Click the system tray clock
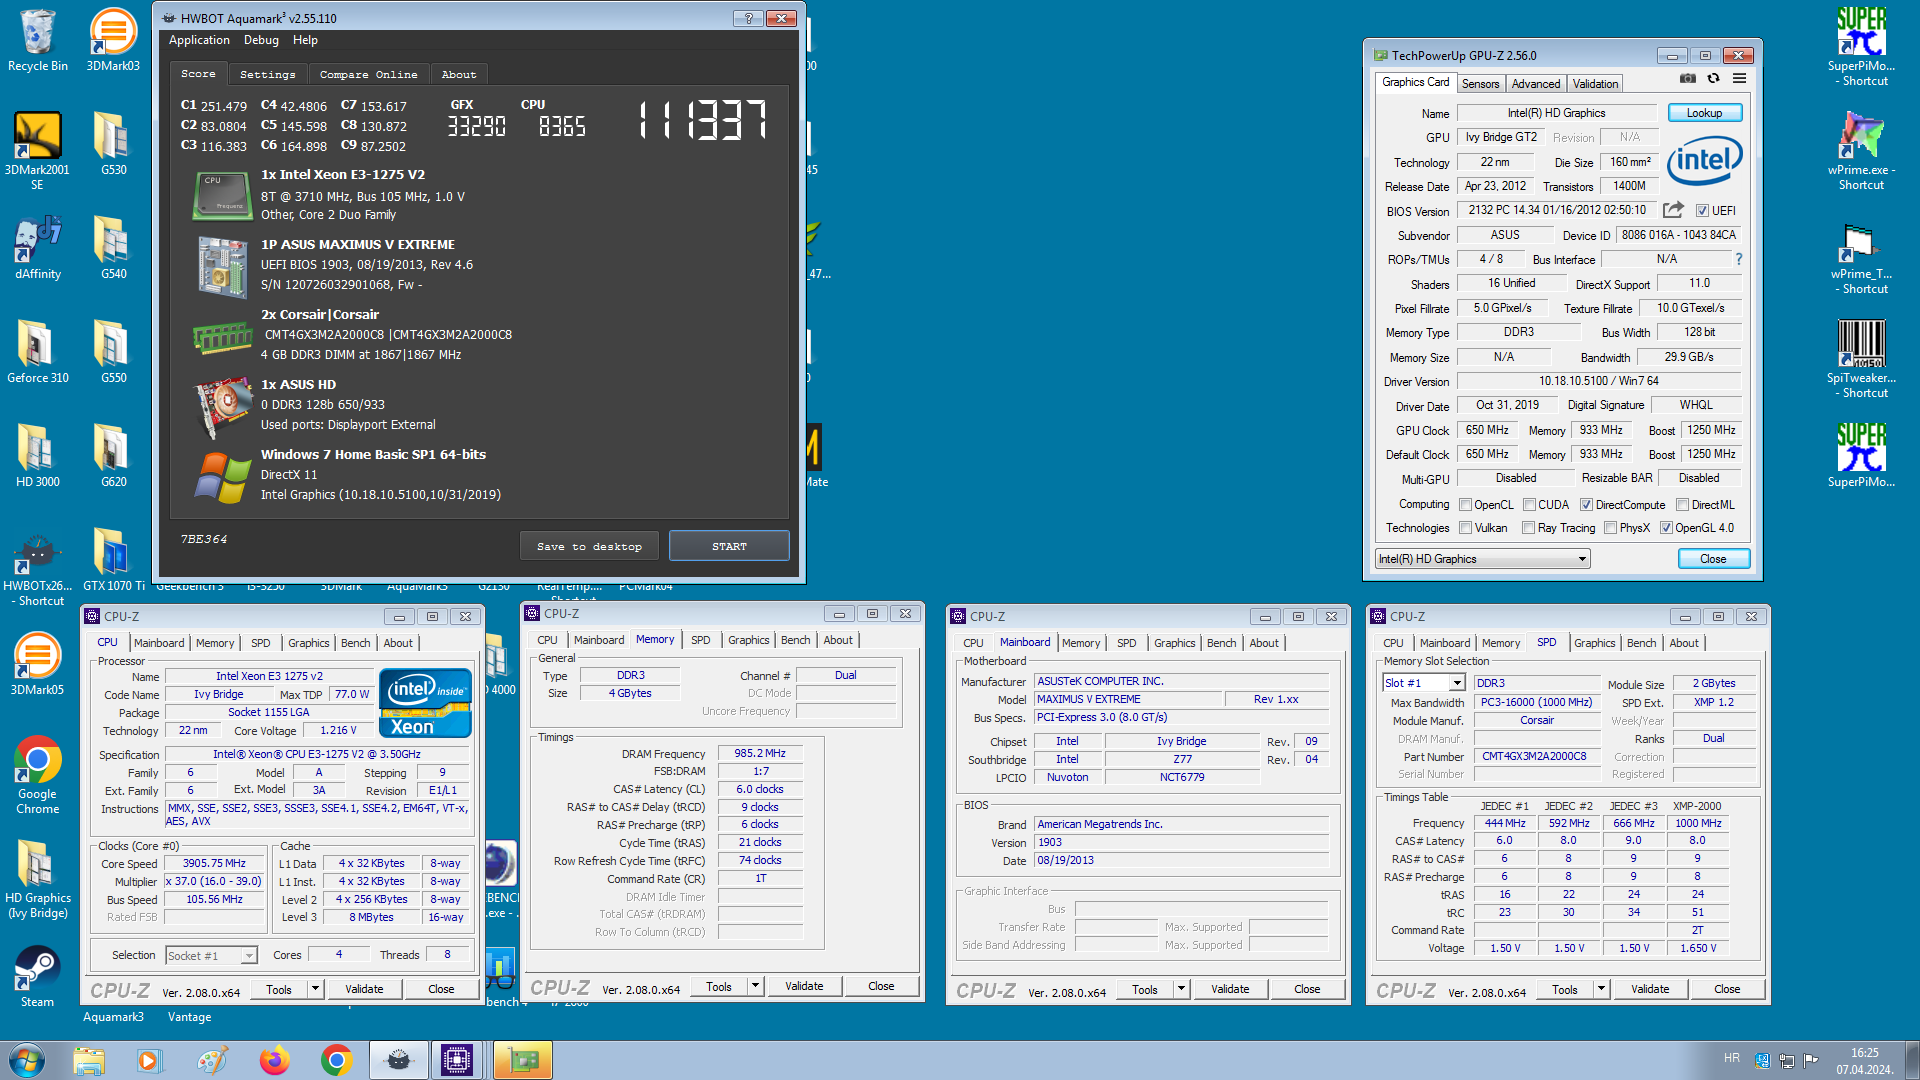1920x1080 pixels. pos(1864,1061)
